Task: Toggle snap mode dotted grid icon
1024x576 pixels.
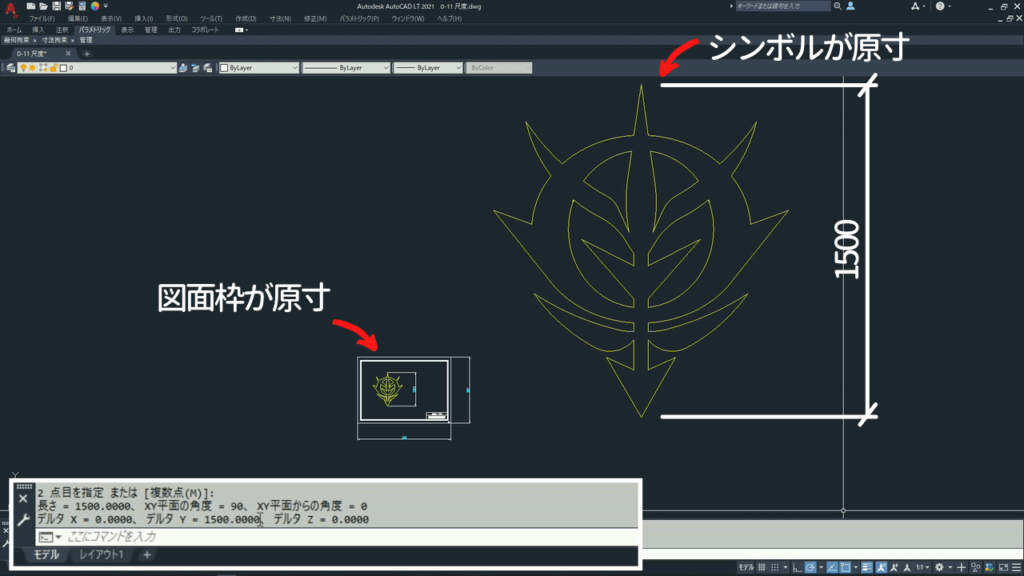Action: pyautogui.click(x=775, y=568)
